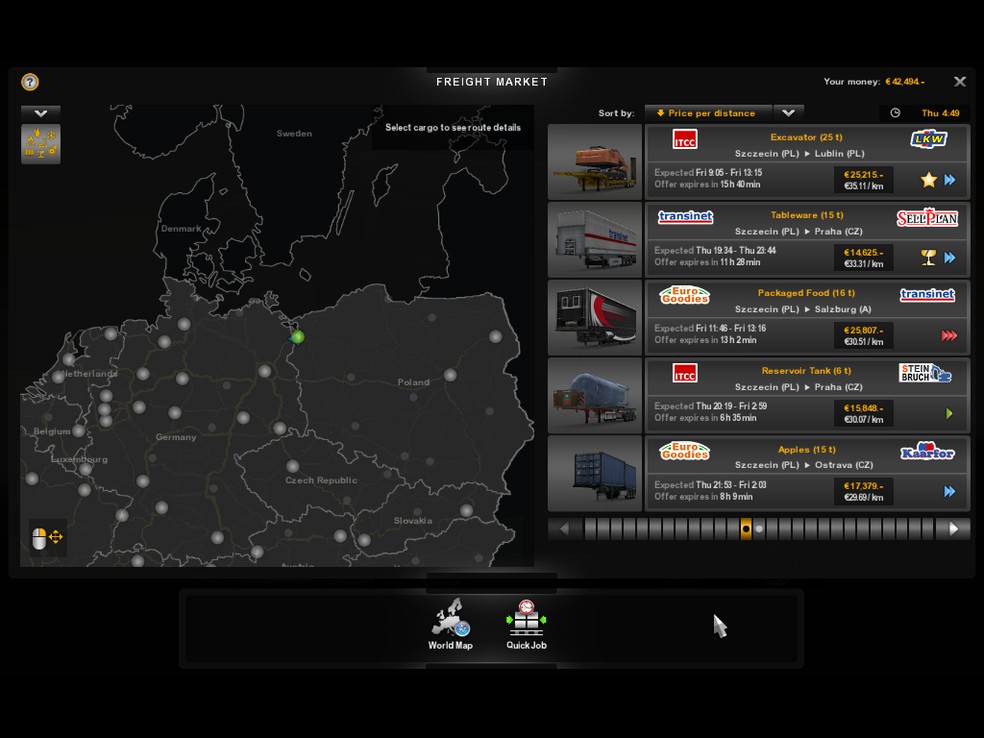Click blue double arrow on Apples job
The image size is (984, 738).
coord(949,492)
